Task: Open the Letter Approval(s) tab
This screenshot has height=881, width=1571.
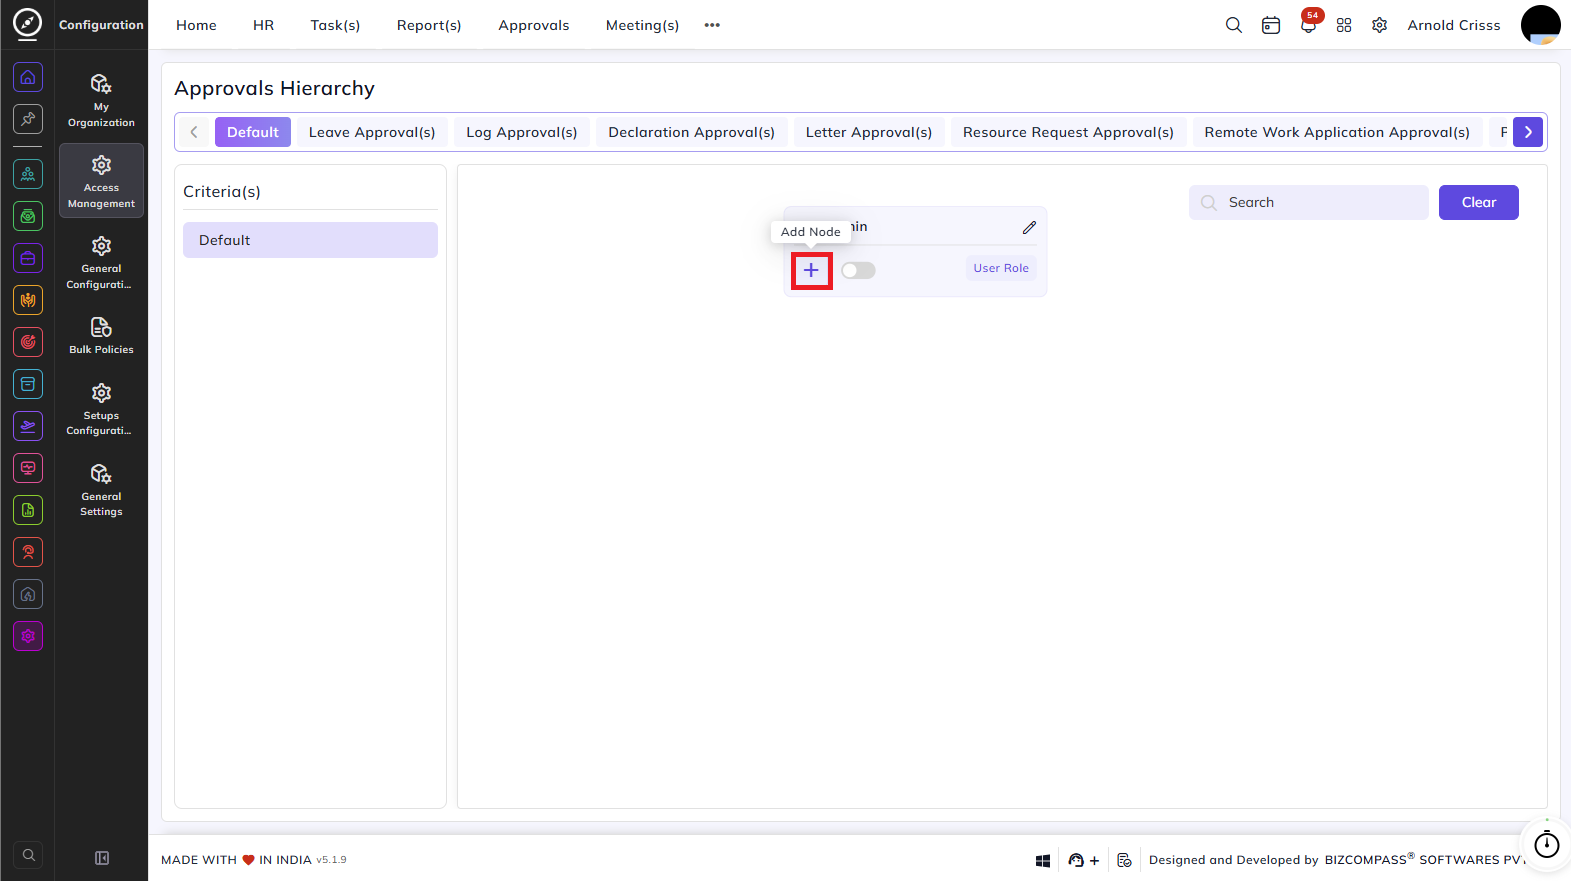Action: pos(869,132)
